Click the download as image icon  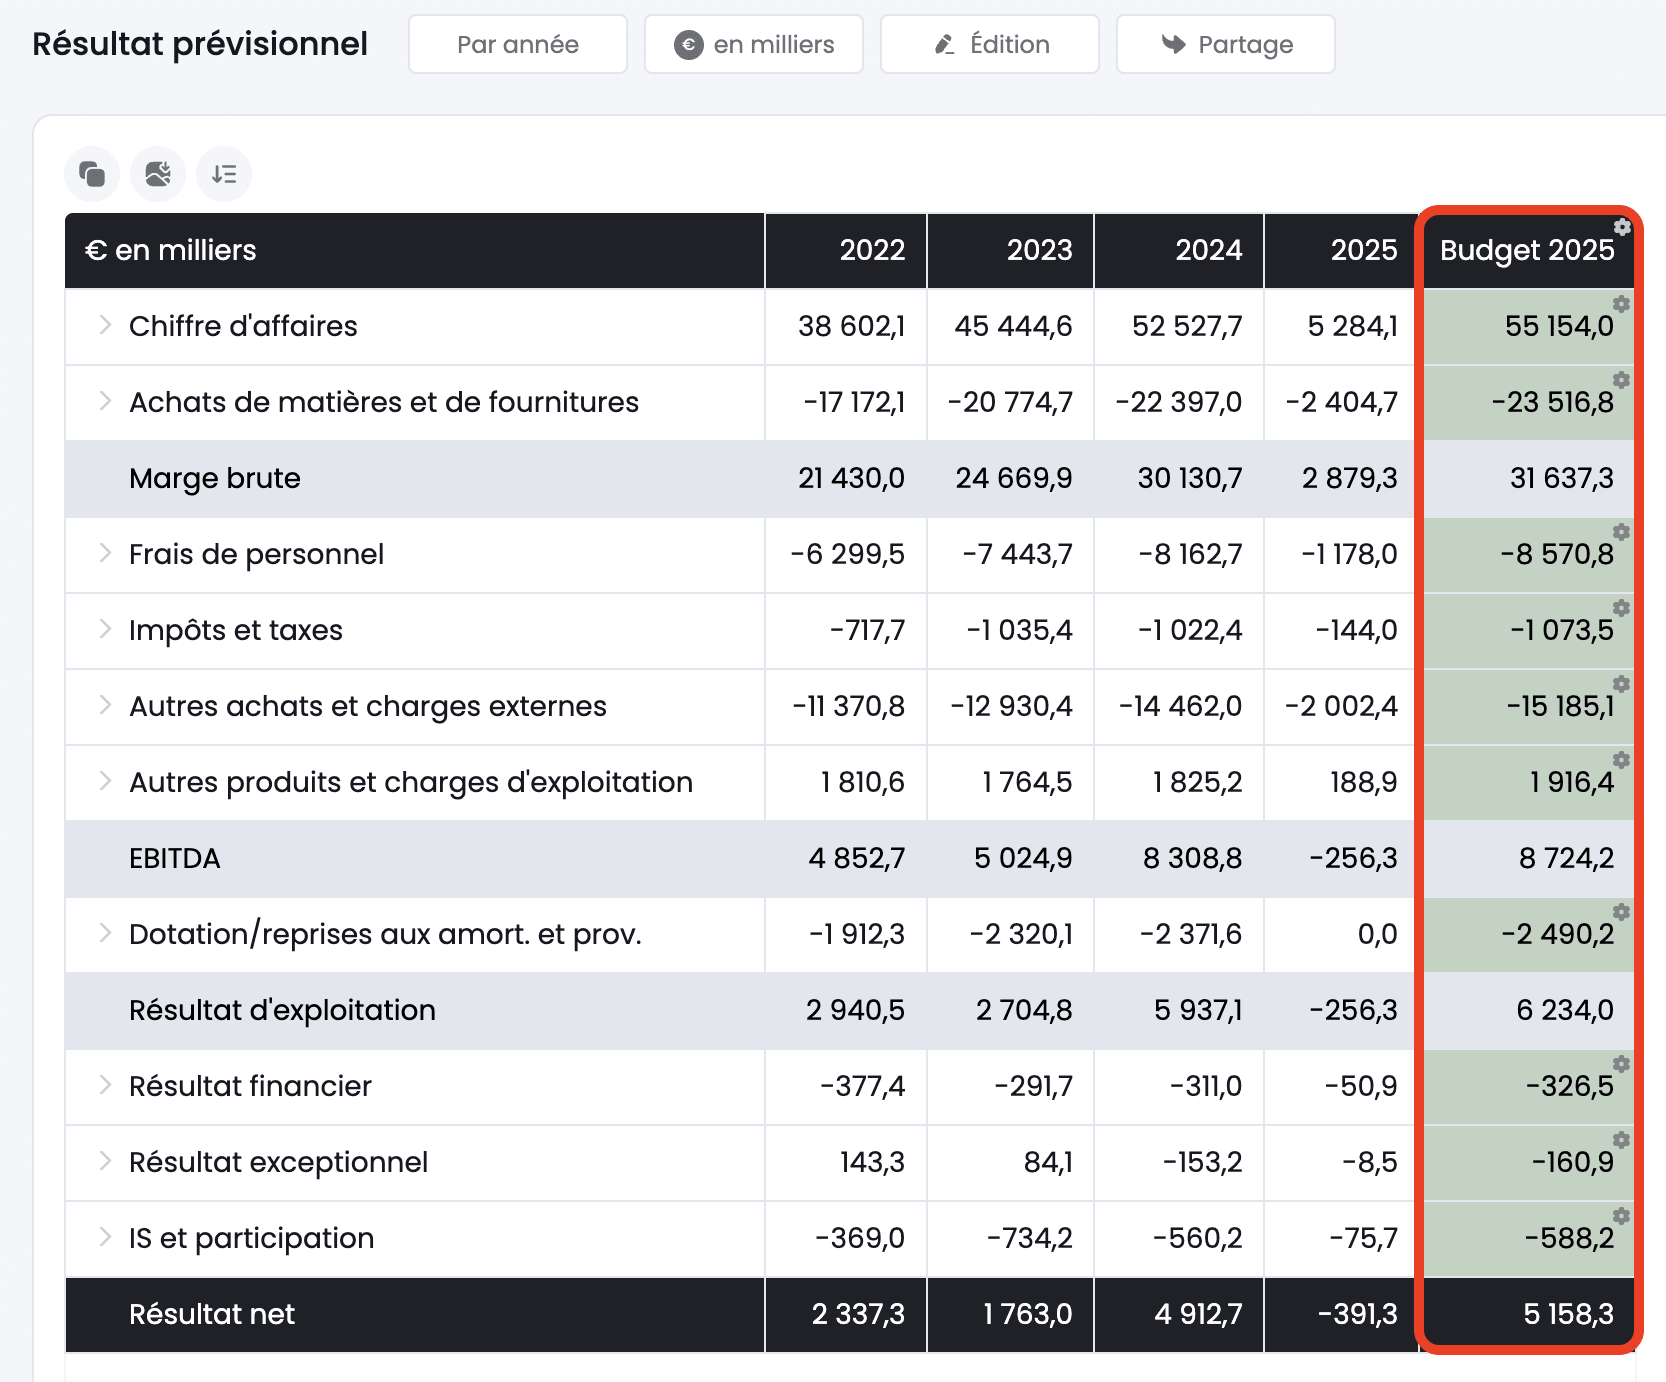158,174
